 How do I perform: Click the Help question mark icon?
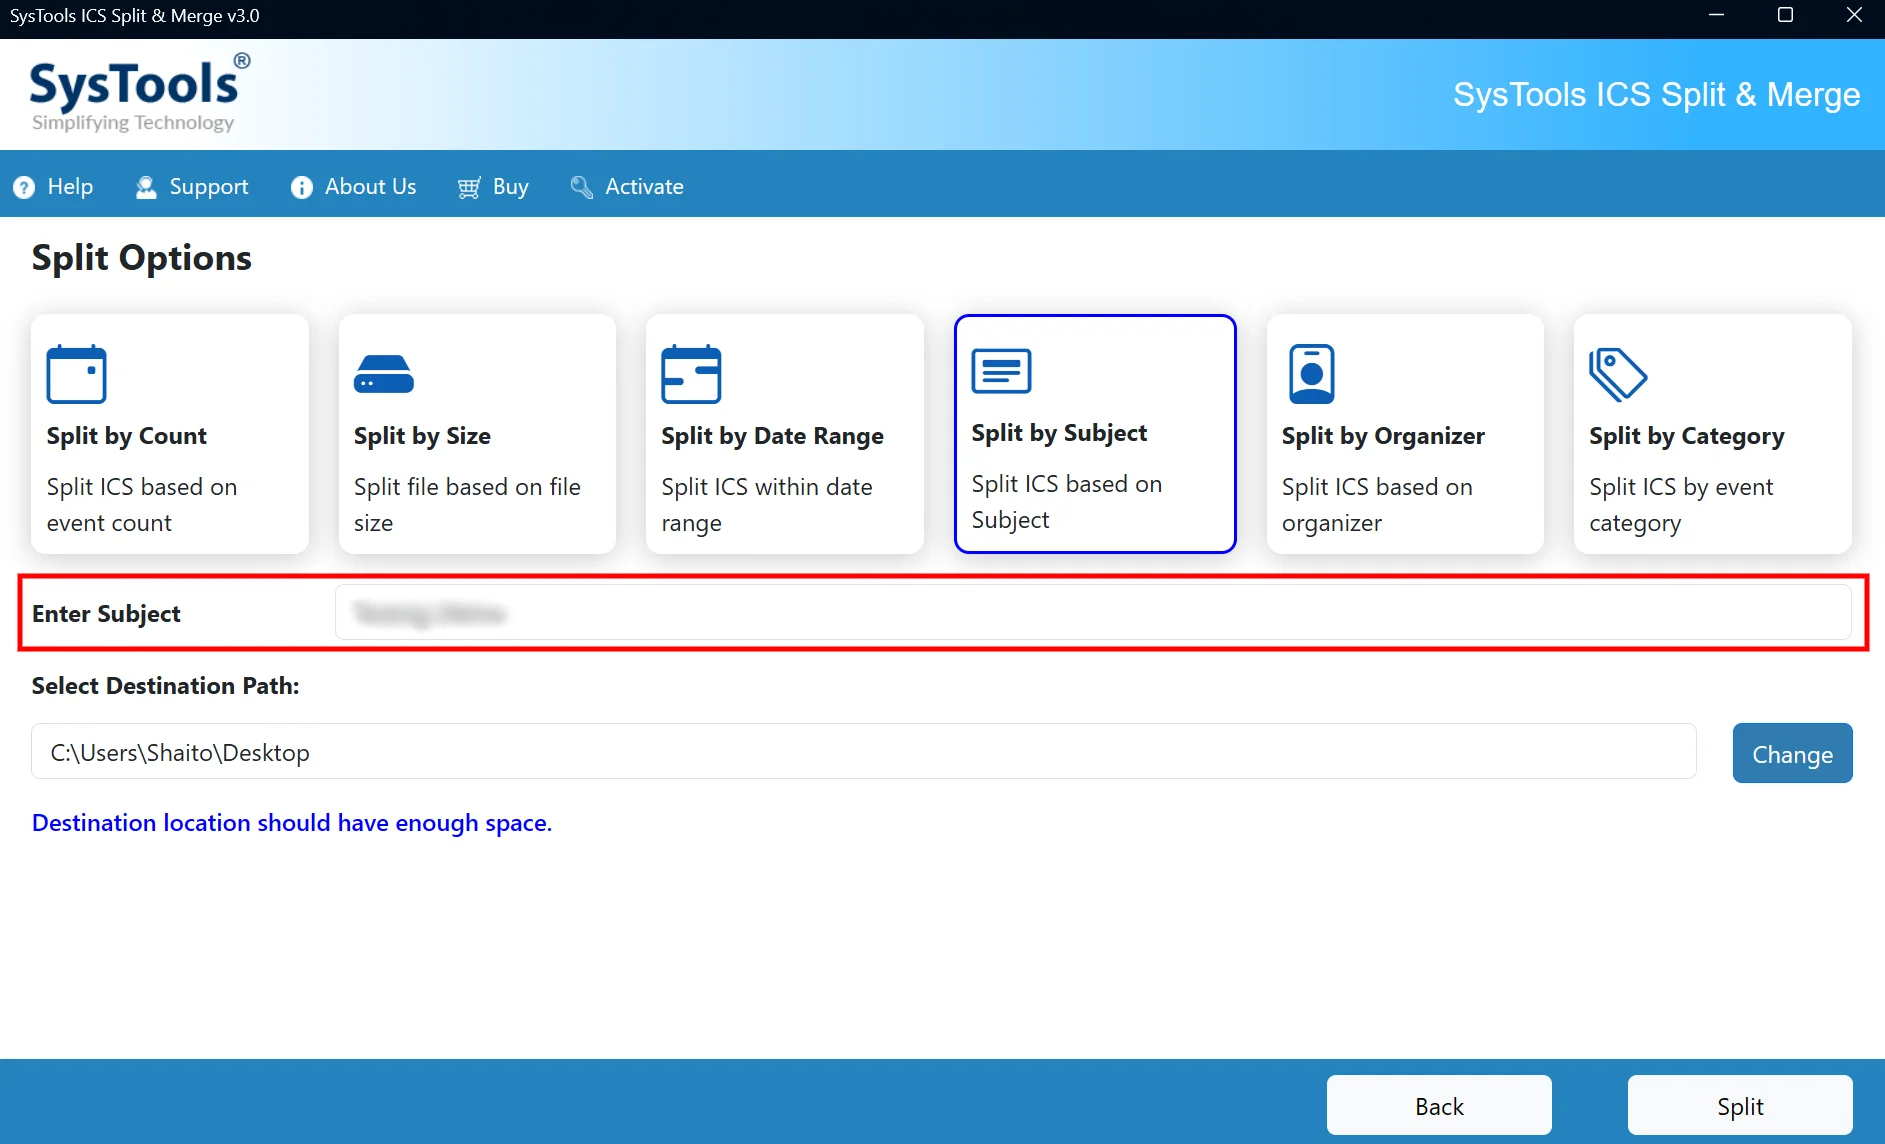point(24,187)
